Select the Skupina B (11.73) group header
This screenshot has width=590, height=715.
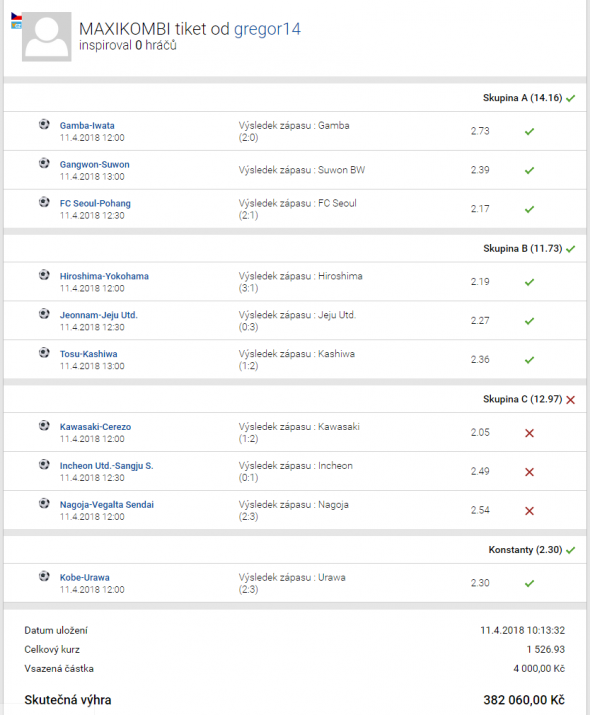pyautogui.click(x=523, y=249)
